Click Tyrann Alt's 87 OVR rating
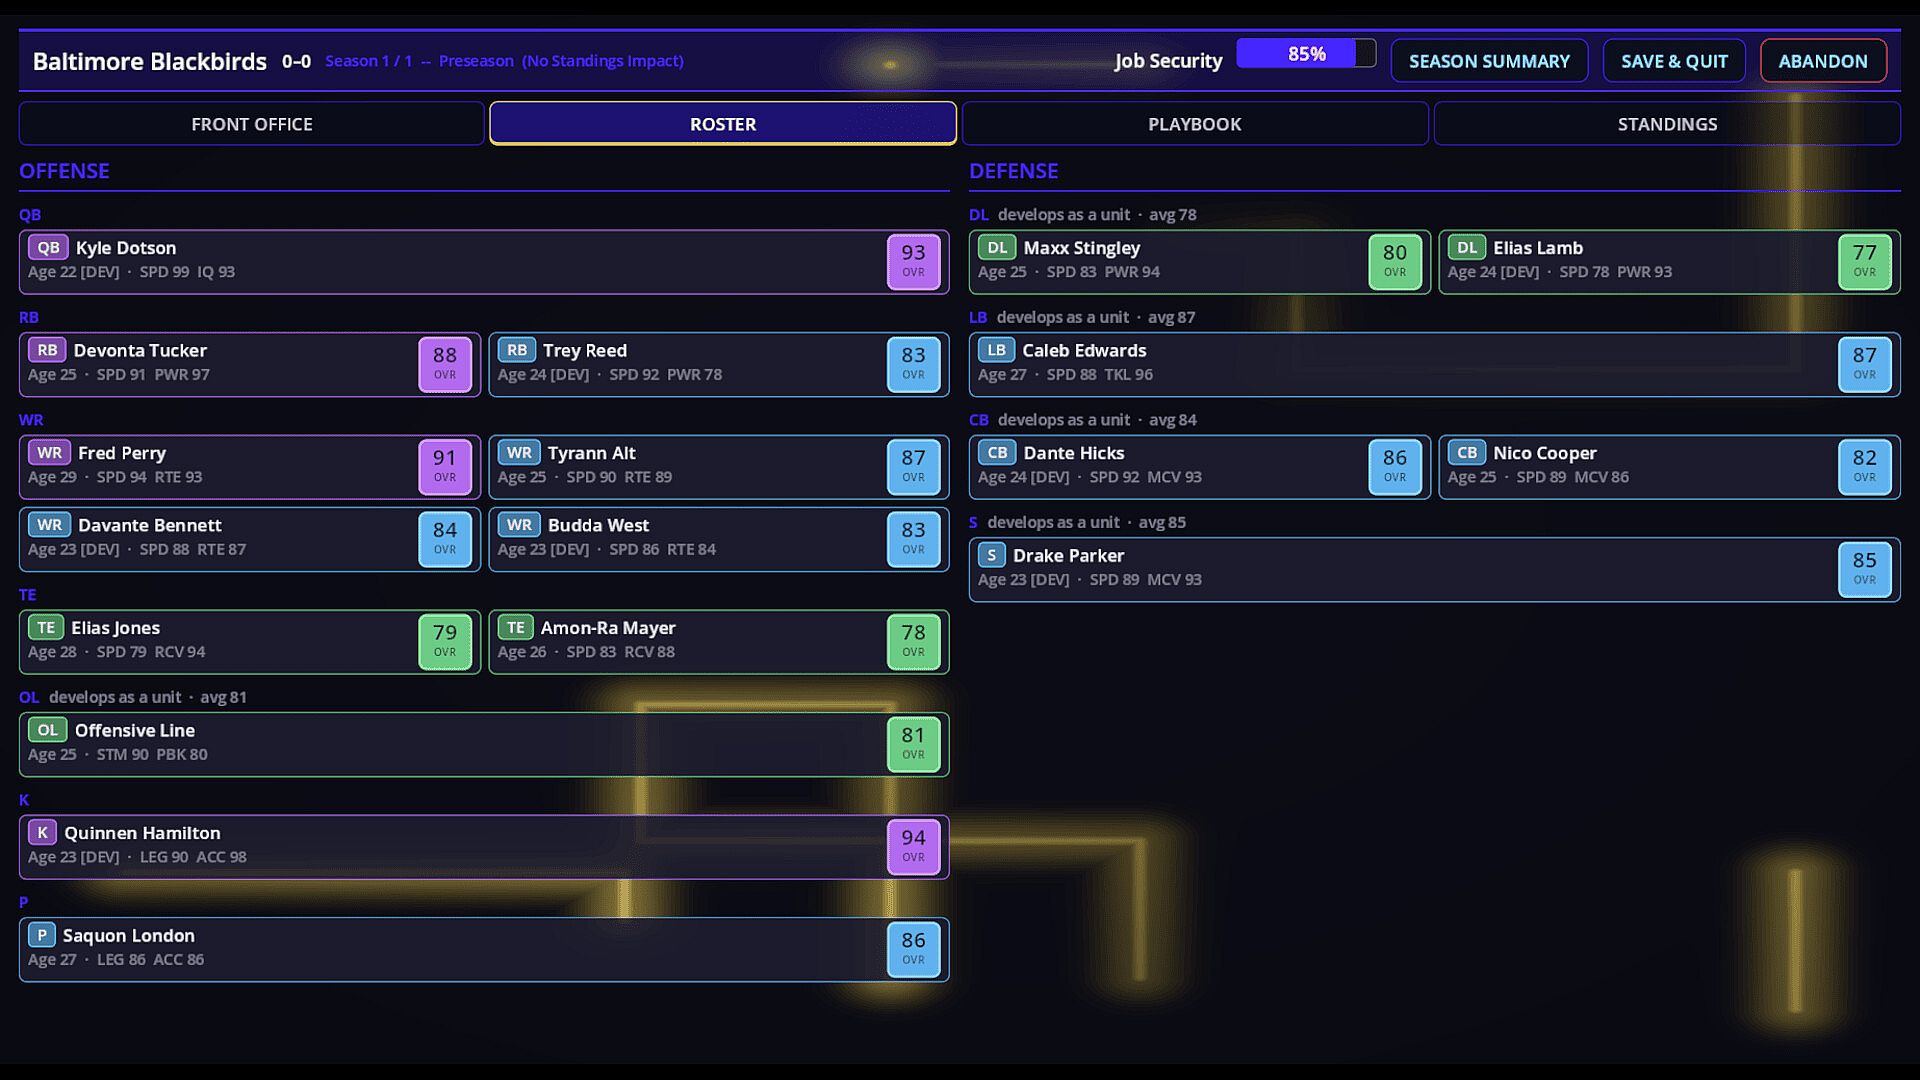This screenshot has height=1080, width=1920. (x=913, y=467)
